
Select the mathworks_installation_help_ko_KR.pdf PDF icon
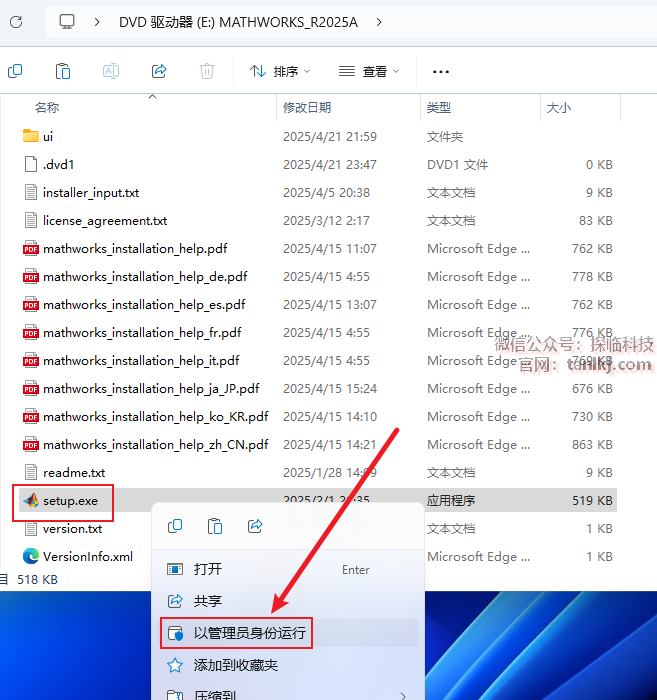pyautogui.click(x=31, y=416)
